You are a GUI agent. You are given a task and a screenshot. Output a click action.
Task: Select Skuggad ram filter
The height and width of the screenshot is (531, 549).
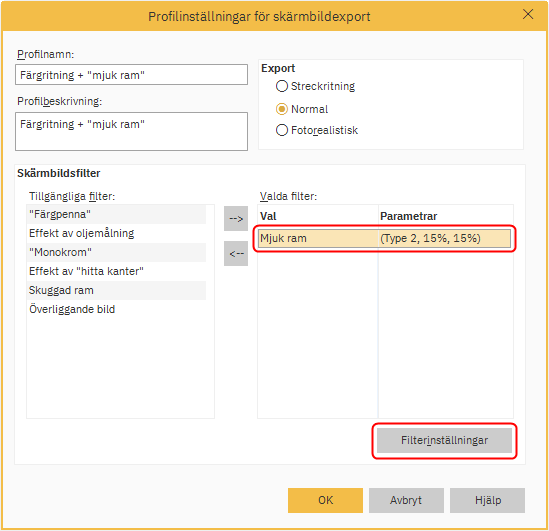point(116,290)
